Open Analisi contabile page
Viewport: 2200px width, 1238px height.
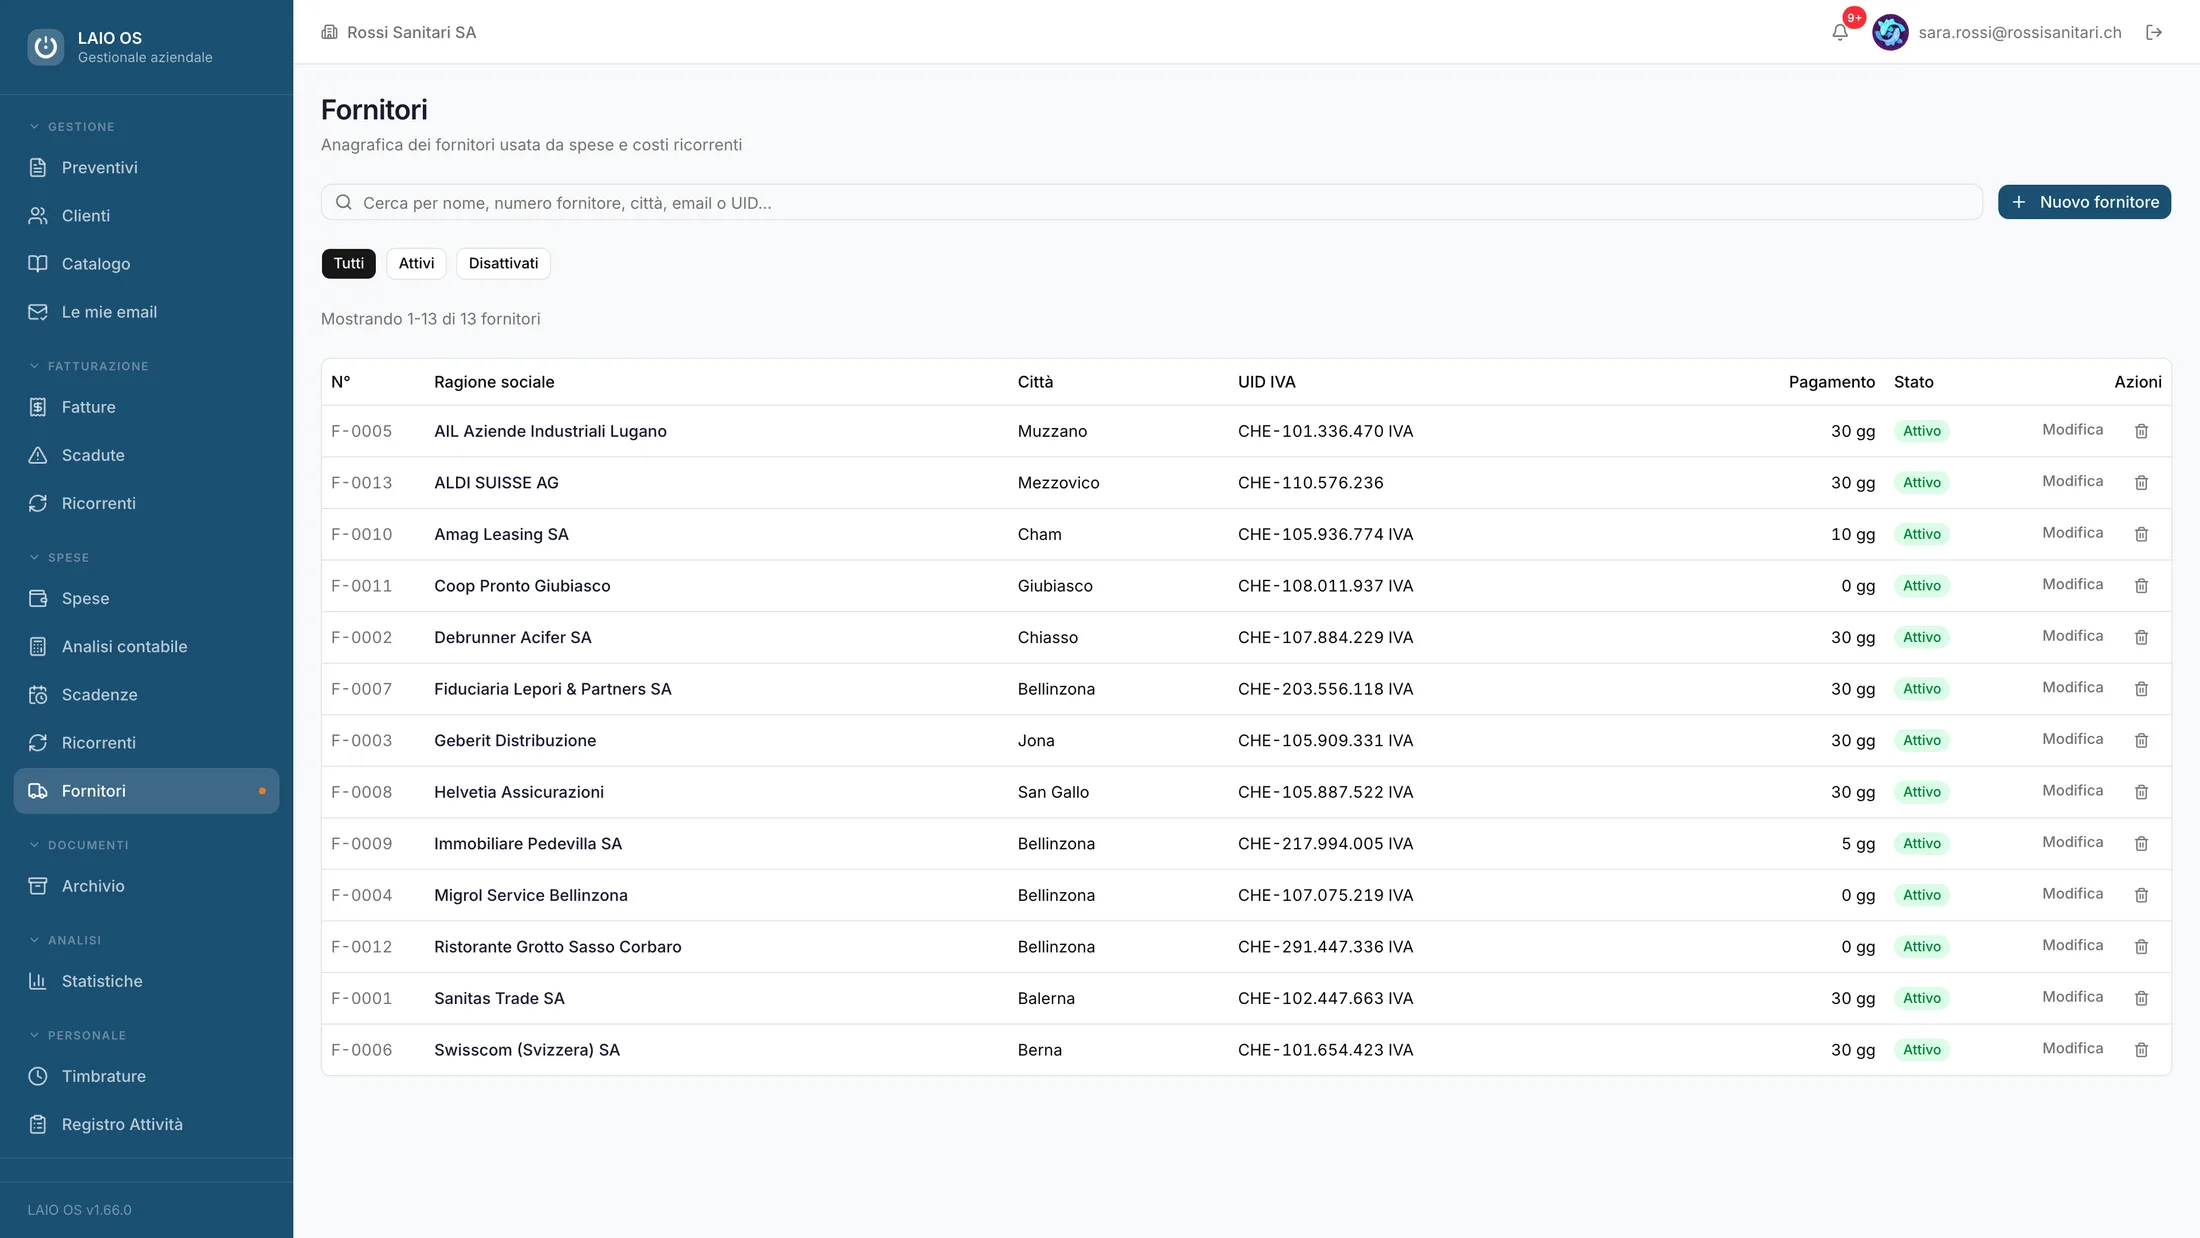146,646
